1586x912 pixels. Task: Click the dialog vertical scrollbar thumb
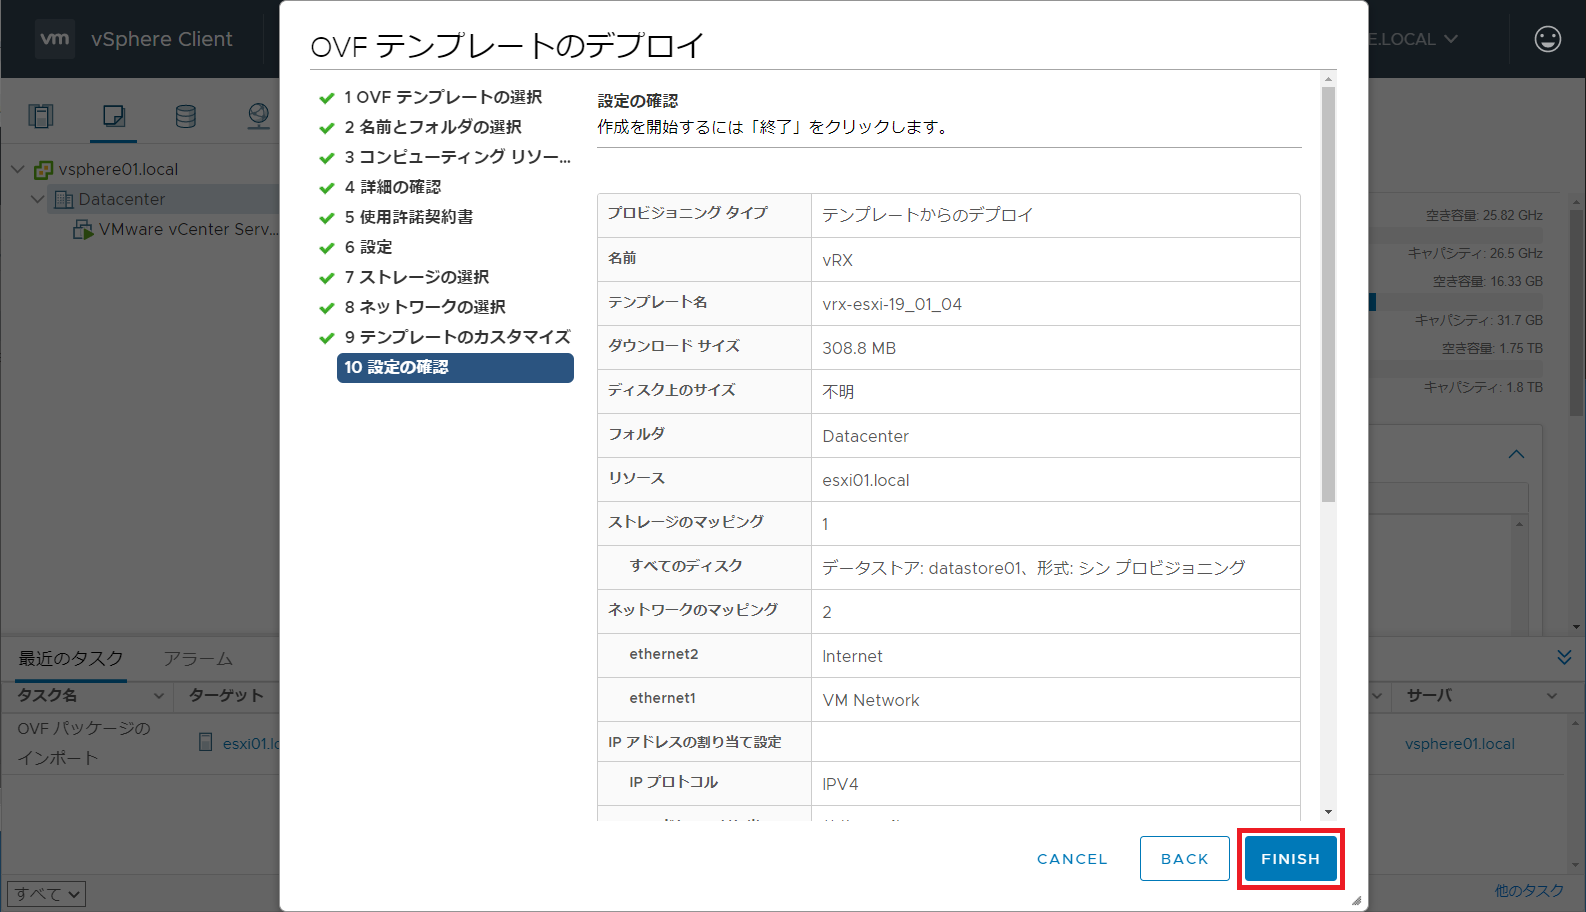[x=1328, y=294]
